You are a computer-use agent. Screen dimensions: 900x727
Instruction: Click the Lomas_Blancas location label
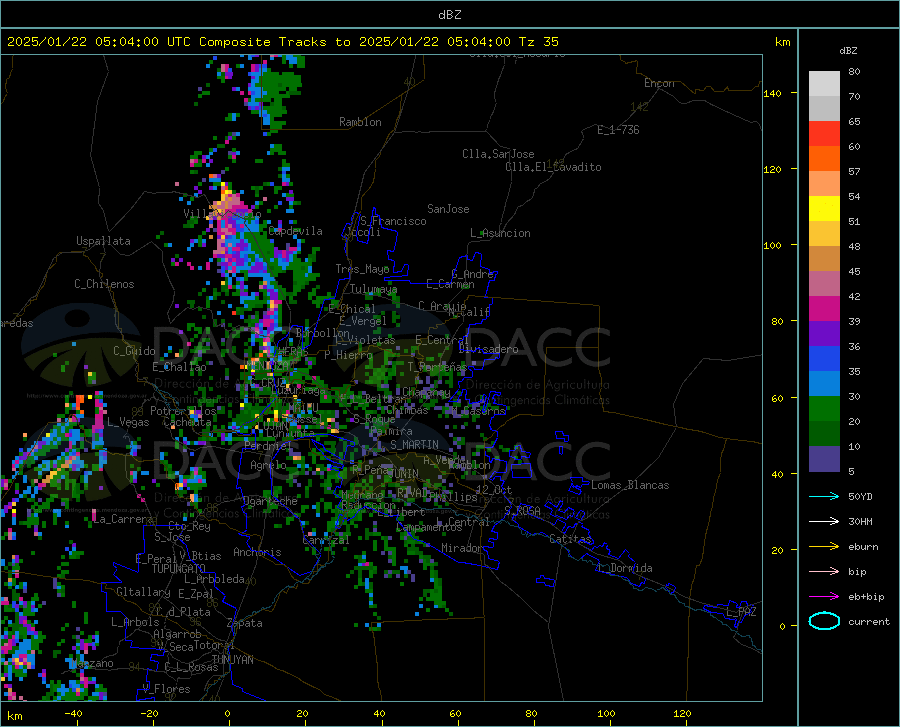[630, 485]
